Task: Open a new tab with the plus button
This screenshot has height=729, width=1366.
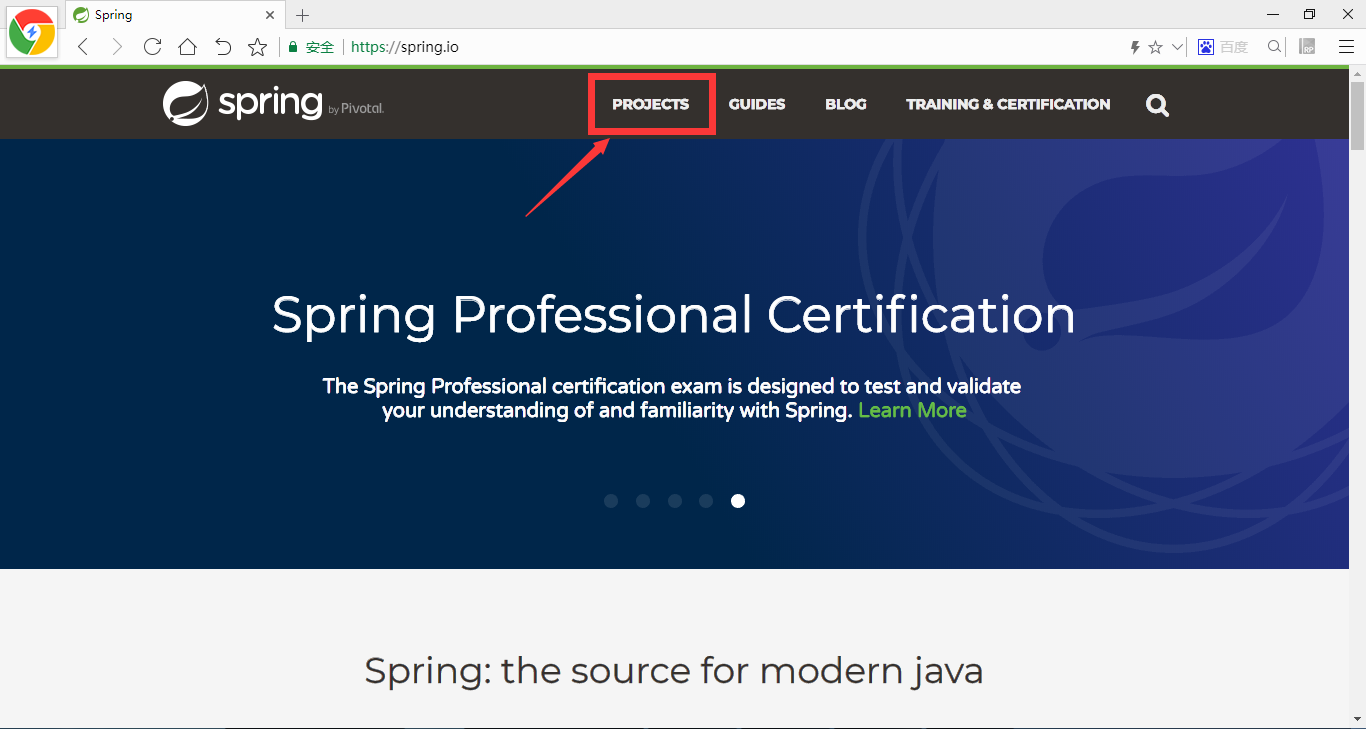Action: coord(303,15)
